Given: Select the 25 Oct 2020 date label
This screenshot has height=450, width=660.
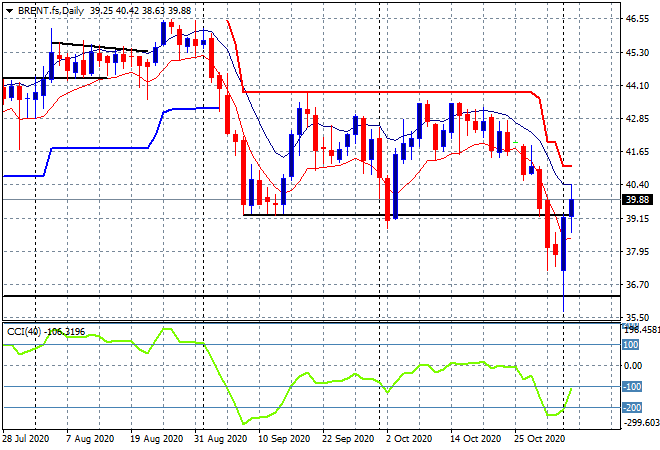Looking at the screenshot, I should (540, 439).
